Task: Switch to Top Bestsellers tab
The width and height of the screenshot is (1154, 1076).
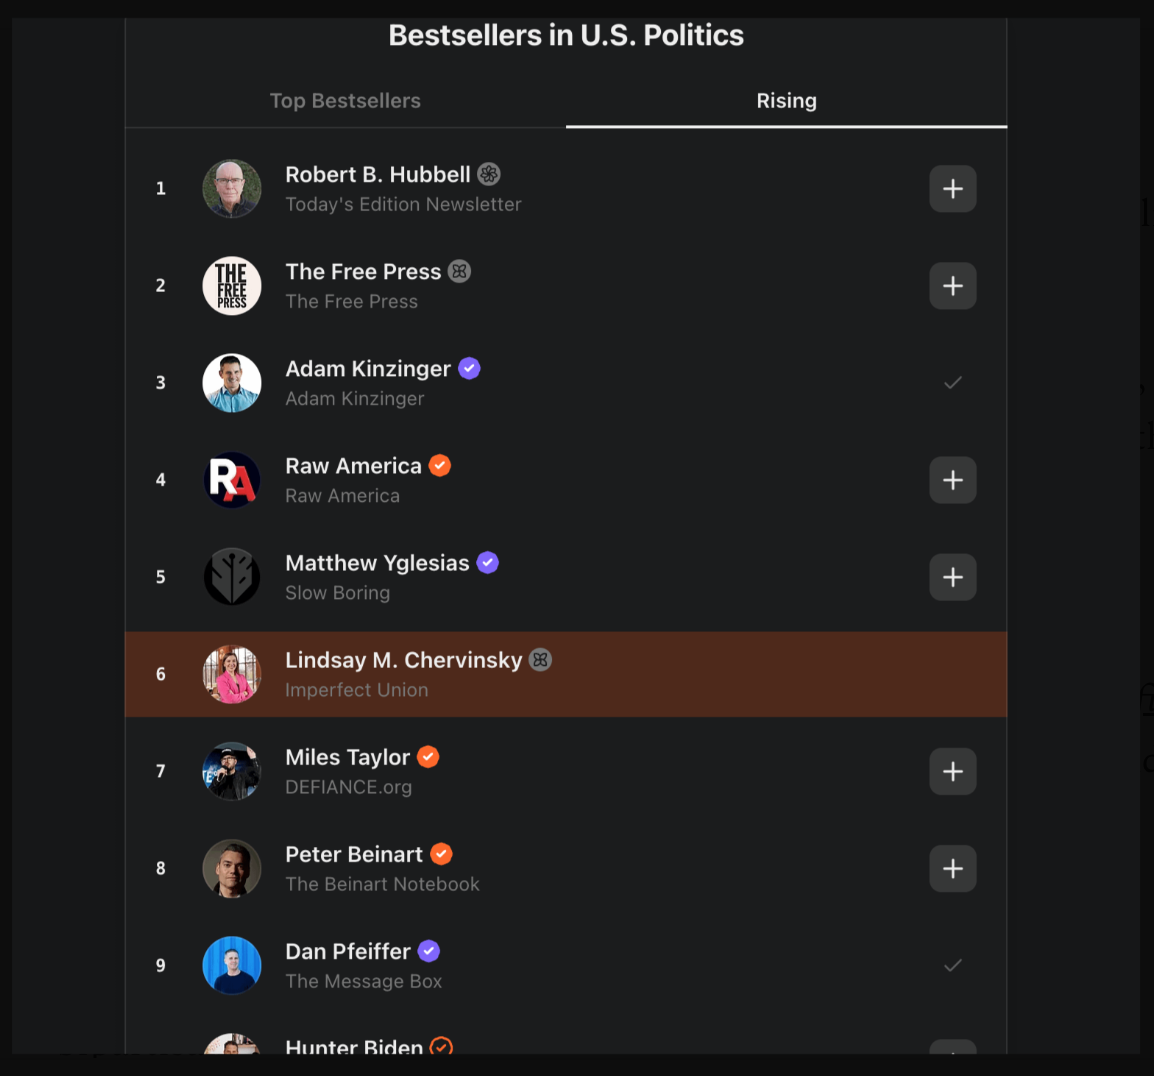Action: [345, 101]
